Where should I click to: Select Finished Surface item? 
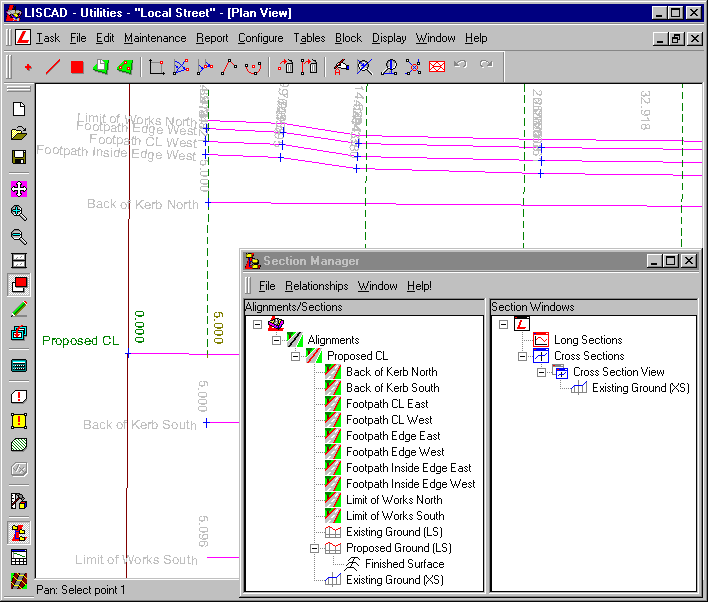click(405, 564)
